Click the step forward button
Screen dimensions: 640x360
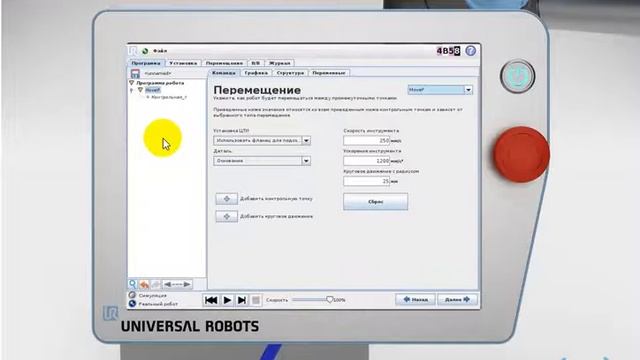(242, 300)
